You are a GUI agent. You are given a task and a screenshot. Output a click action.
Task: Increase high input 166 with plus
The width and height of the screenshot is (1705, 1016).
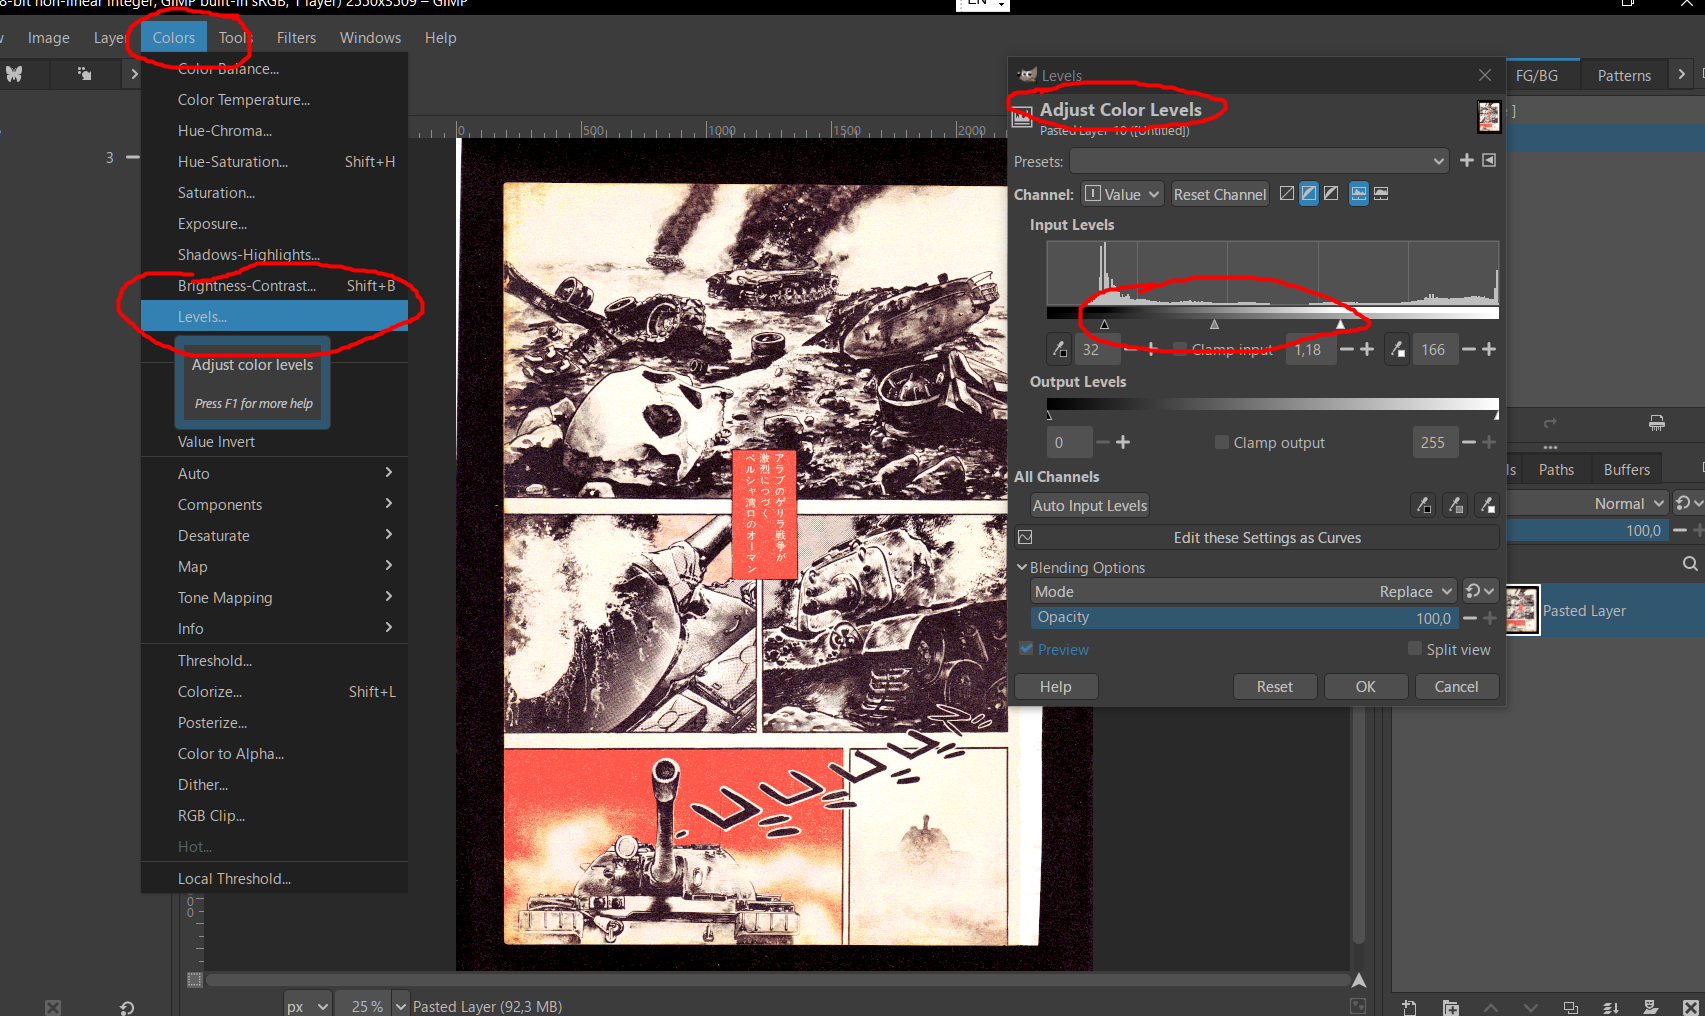tap(1489, 349)
